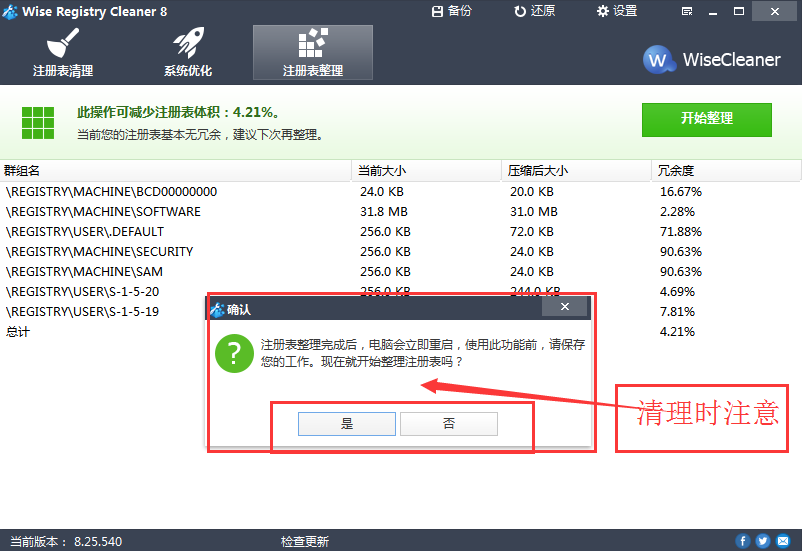Decline with 否 button in dialog

(449, 424)
